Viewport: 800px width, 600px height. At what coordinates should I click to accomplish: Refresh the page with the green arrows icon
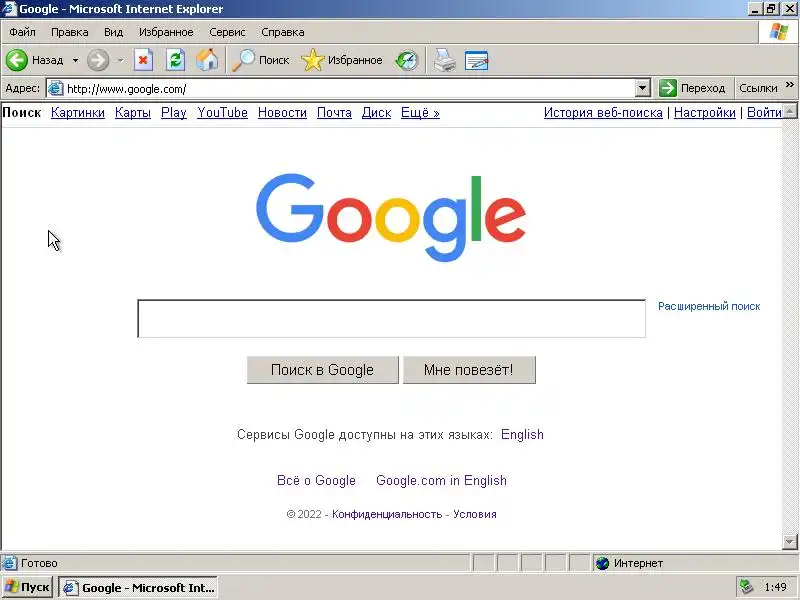click(x=176, y=60)
